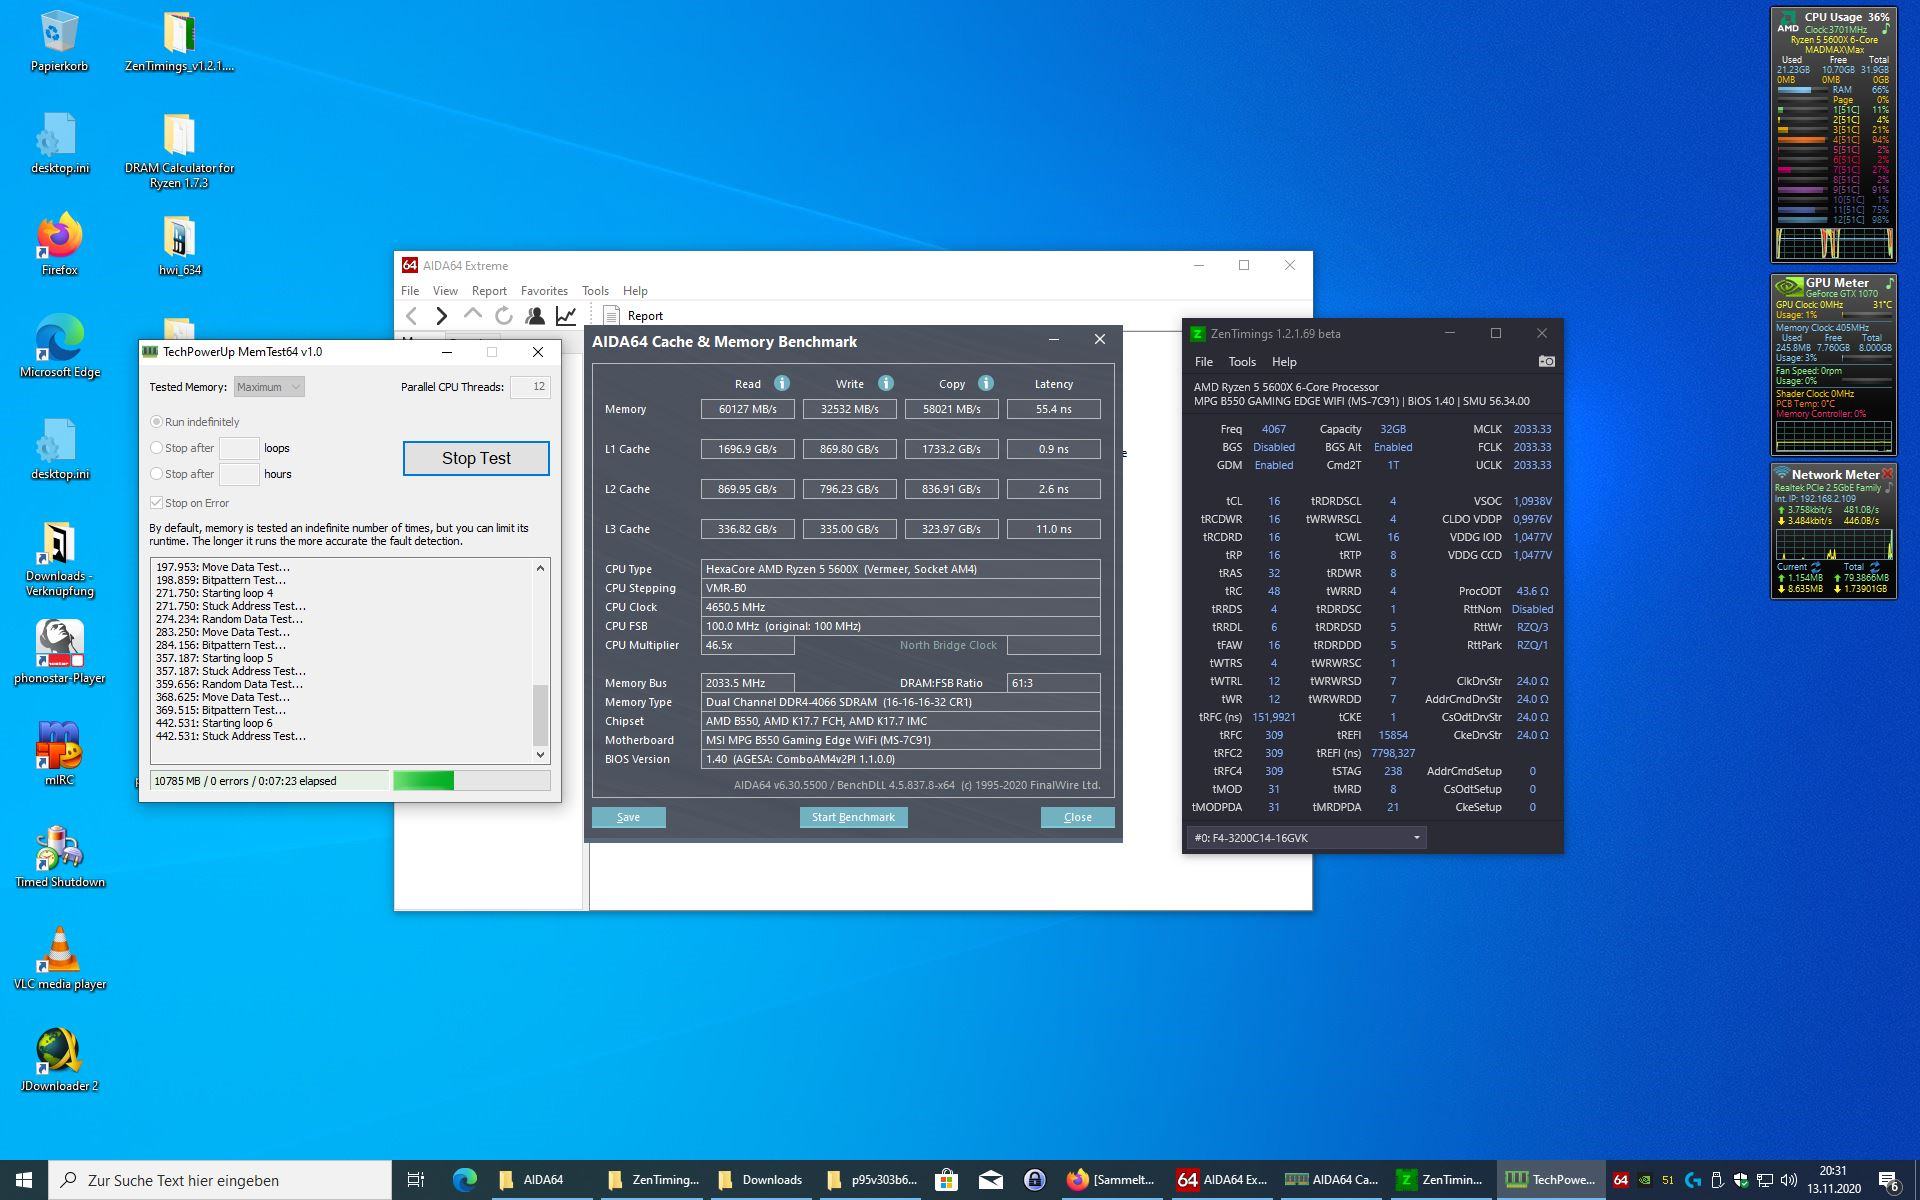The width and height of the screenshot is (1920, 1200).
Task: Click Memory Latency value 55.4 ns
Action: (1053, 409)
